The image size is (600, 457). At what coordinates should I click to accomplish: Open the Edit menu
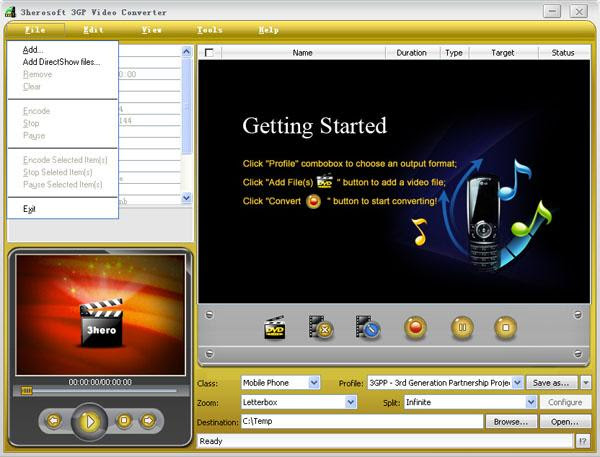pos(93,30)
